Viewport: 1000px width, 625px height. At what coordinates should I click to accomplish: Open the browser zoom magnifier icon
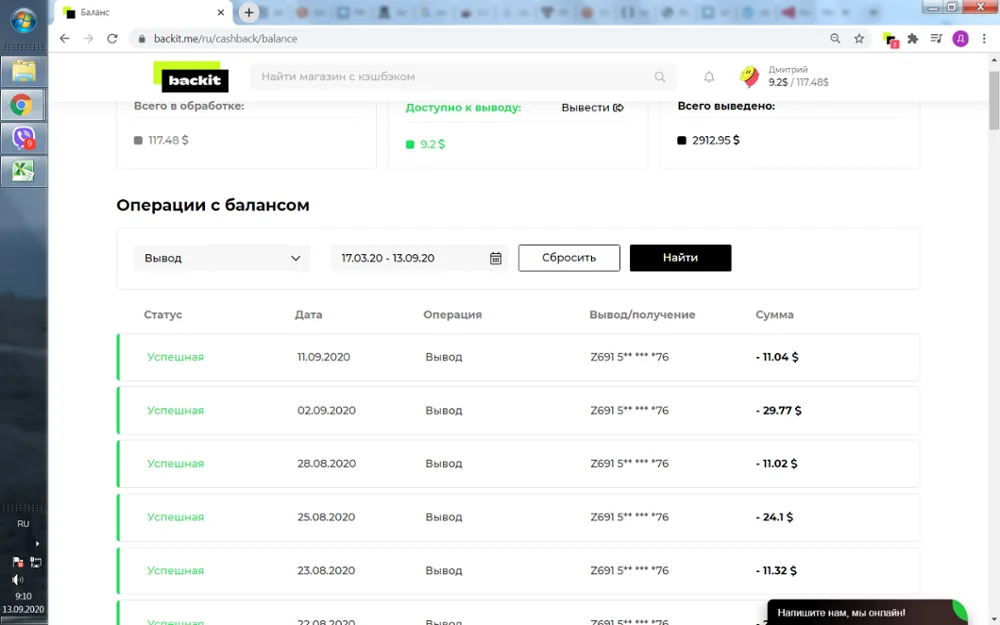(835, 38)
